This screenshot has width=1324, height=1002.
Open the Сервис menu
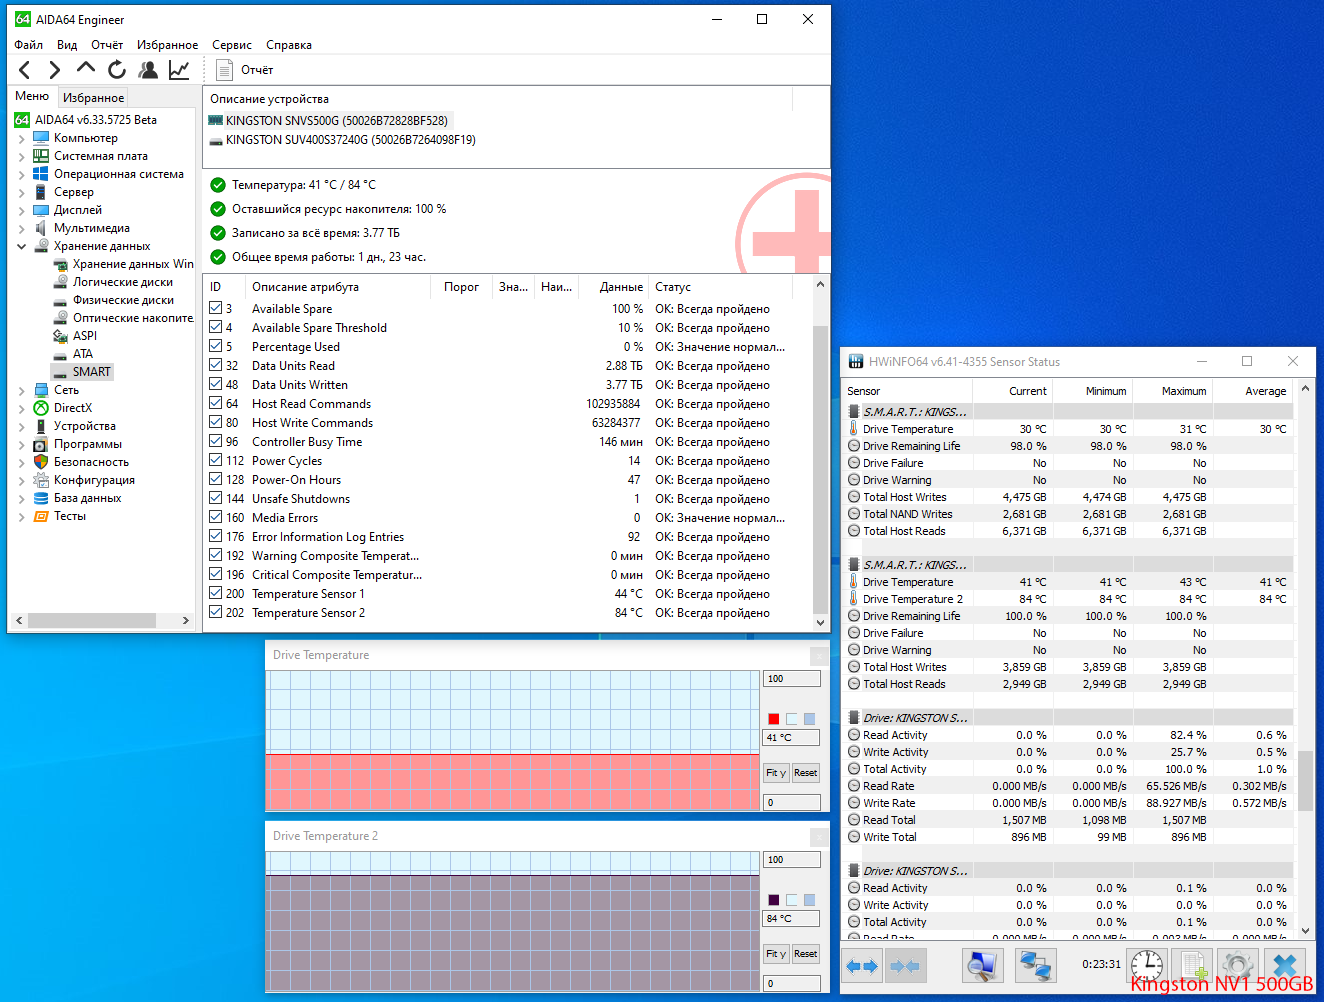coord(232,45)
